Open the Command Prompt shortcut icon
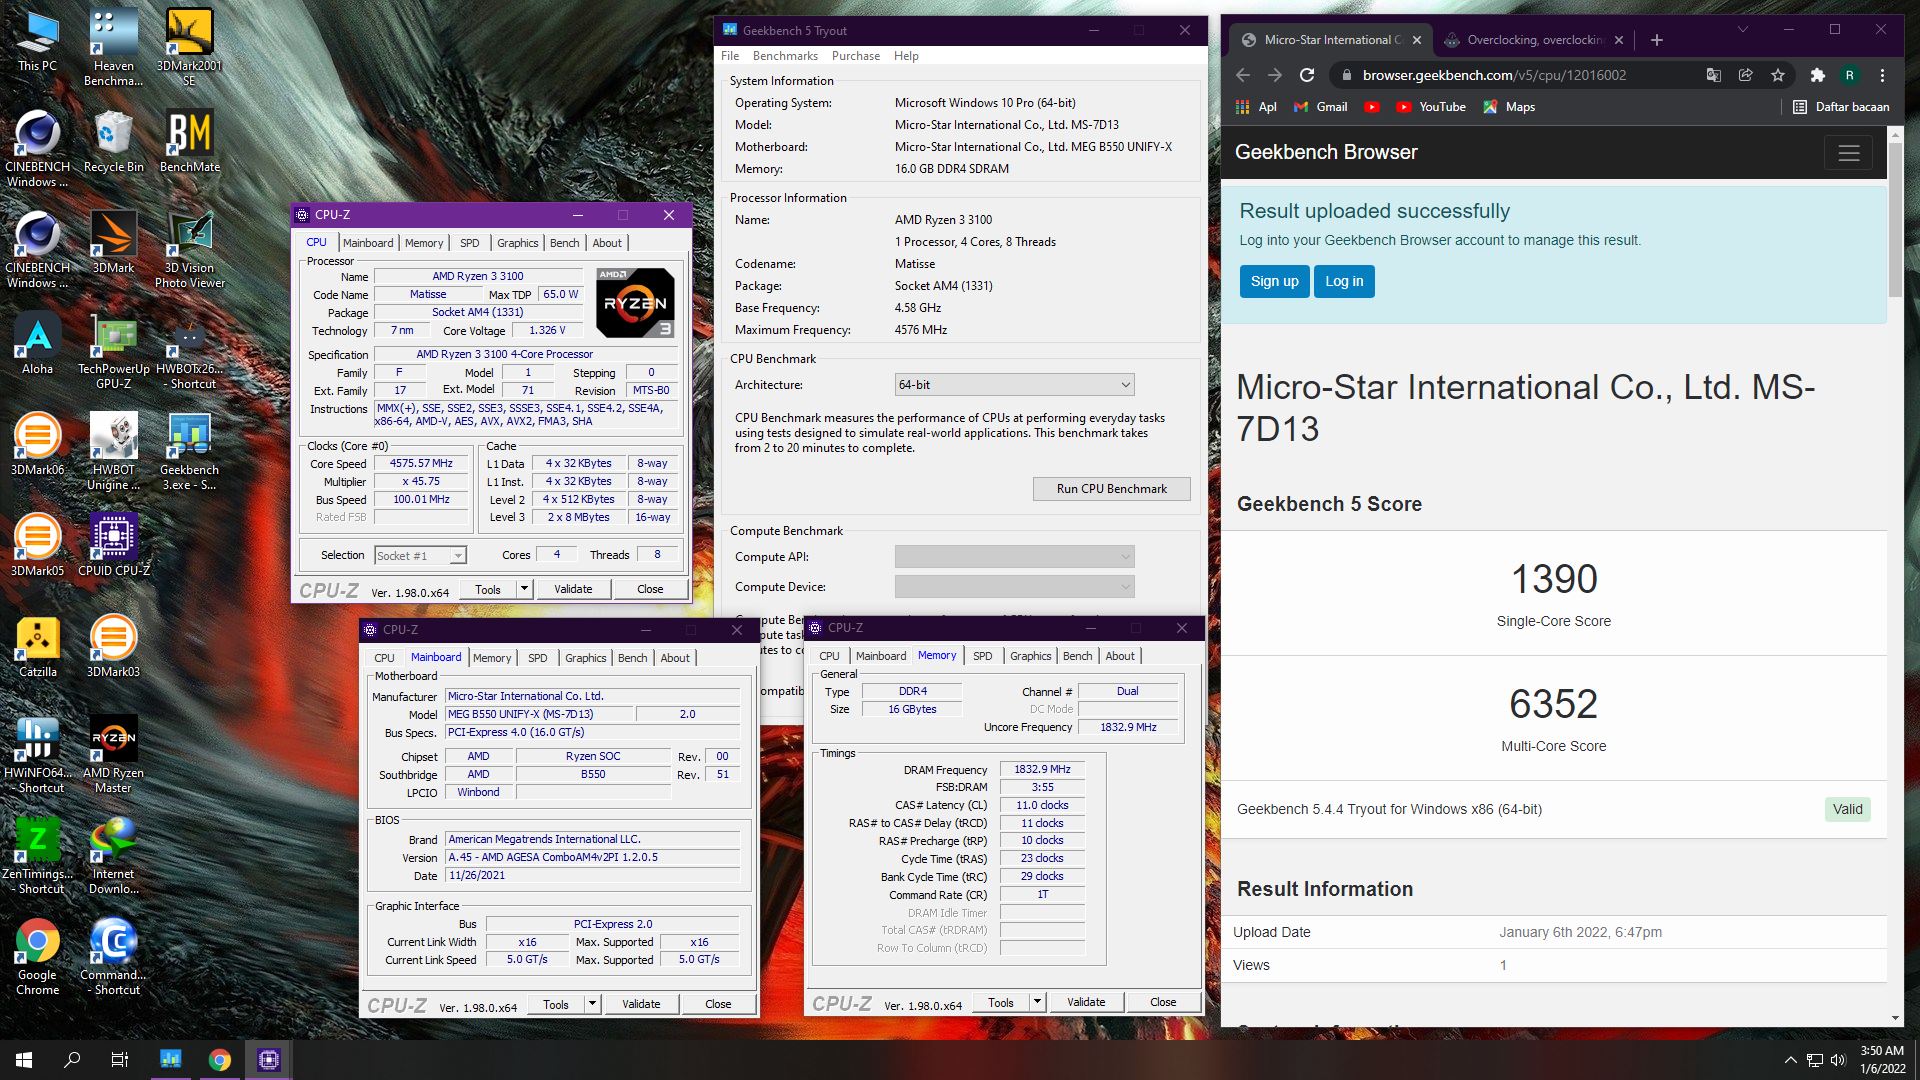1920x1080 pixels. (x=113, y=956)
